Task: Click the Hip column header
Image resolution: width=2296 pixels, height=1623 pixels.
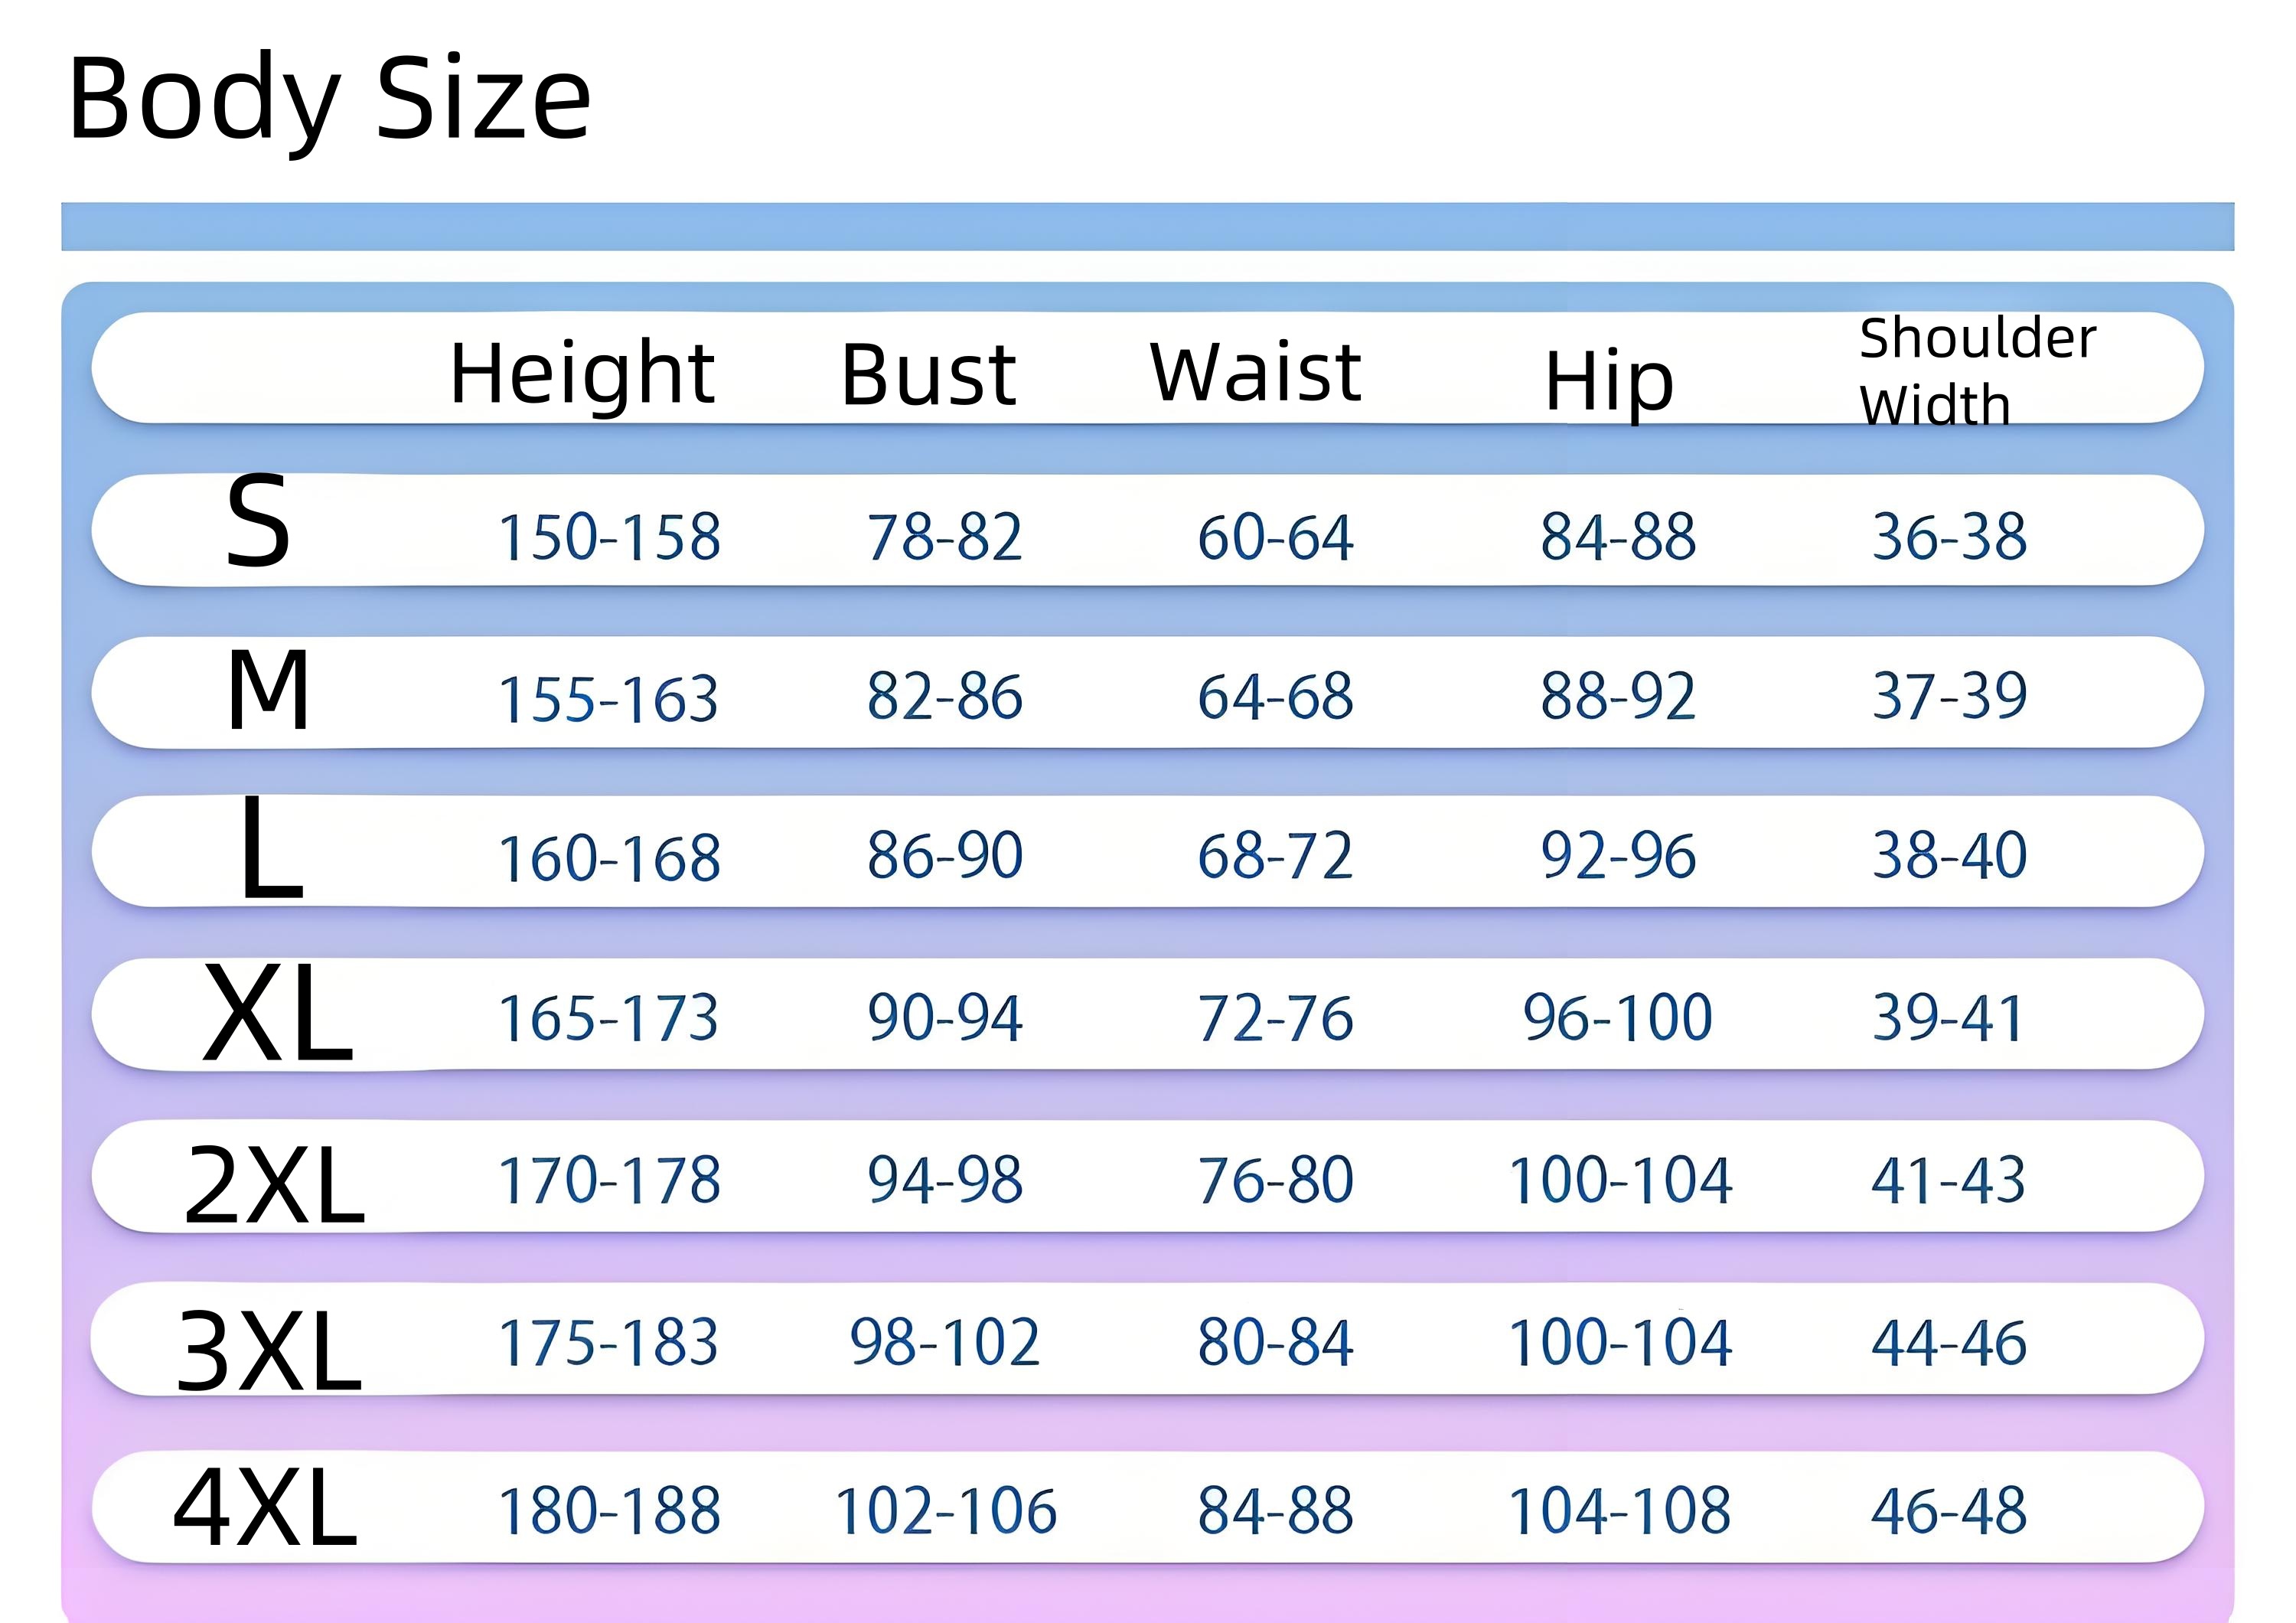Action: [x=1609, y=382]
